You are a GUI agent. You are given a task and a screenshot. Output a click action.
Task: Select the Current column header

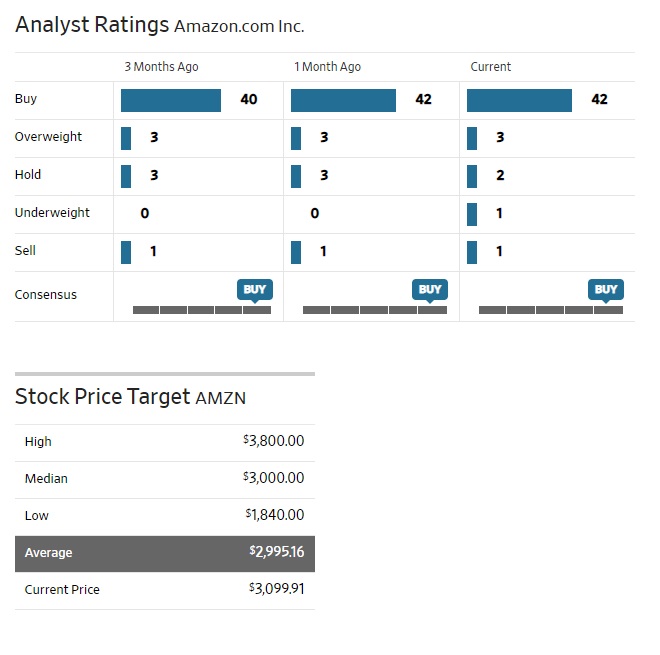490,67
